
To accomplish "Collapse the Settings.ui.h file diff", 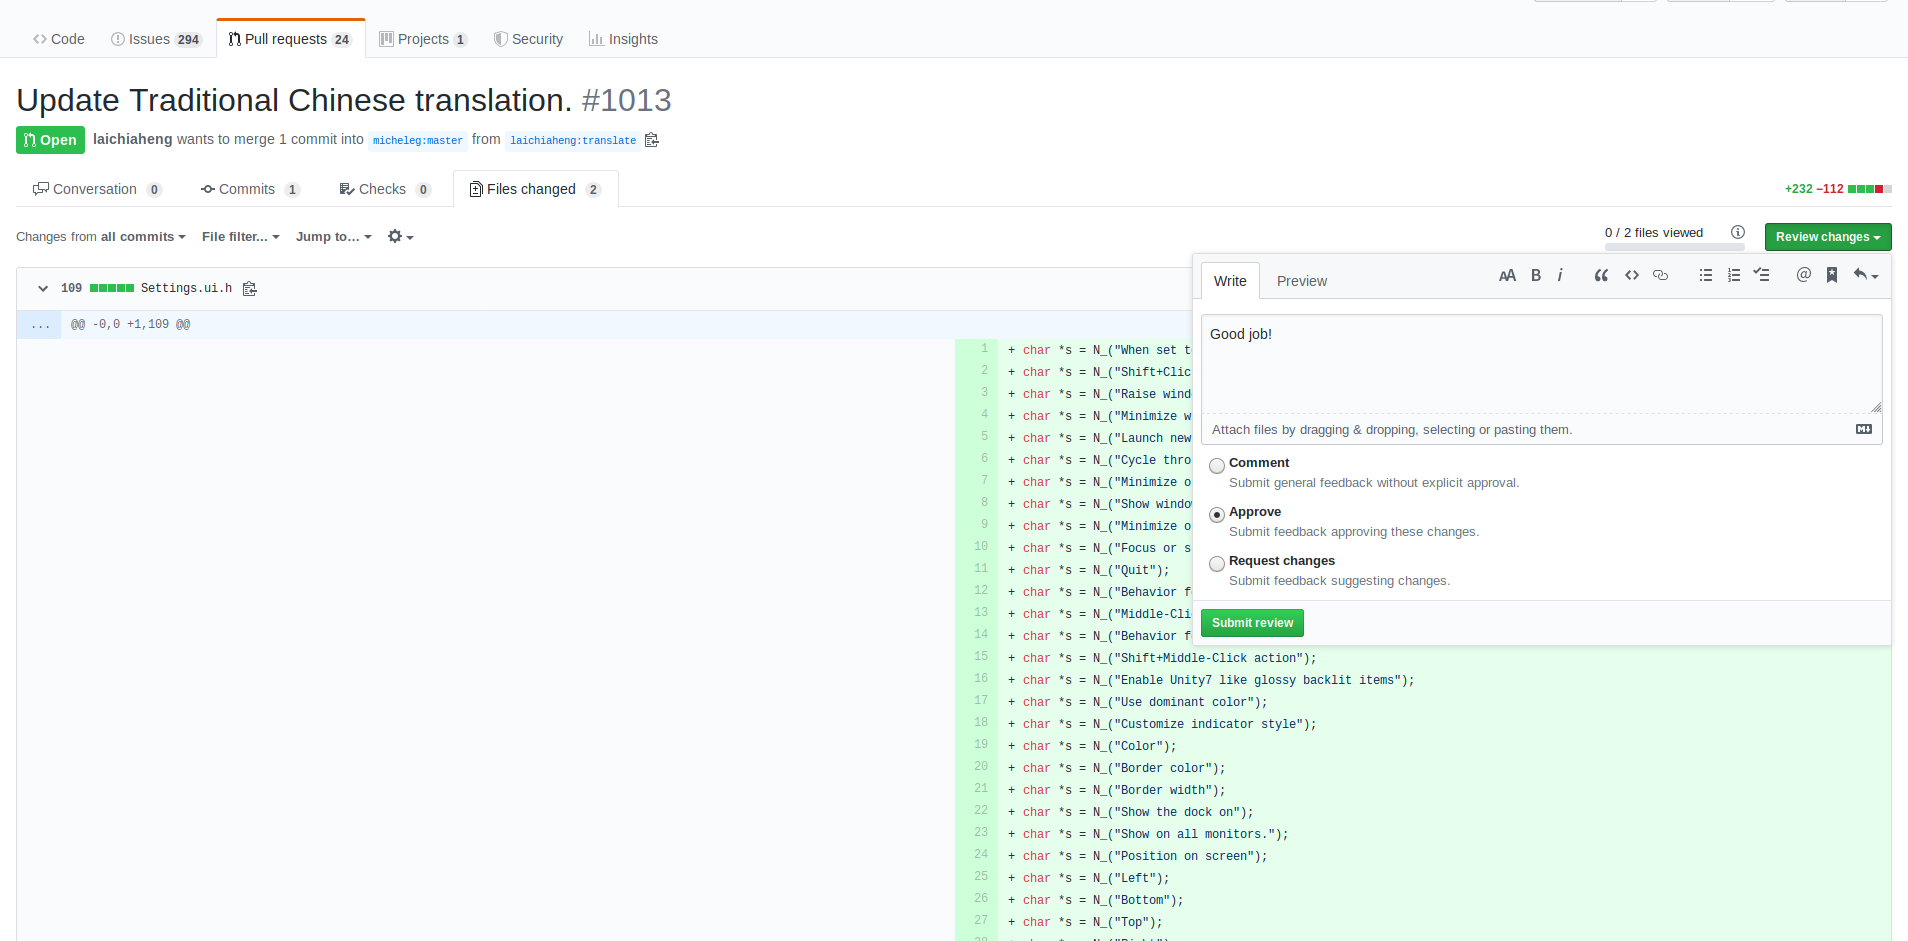I will pyautogui.click(x=43, y=289).
